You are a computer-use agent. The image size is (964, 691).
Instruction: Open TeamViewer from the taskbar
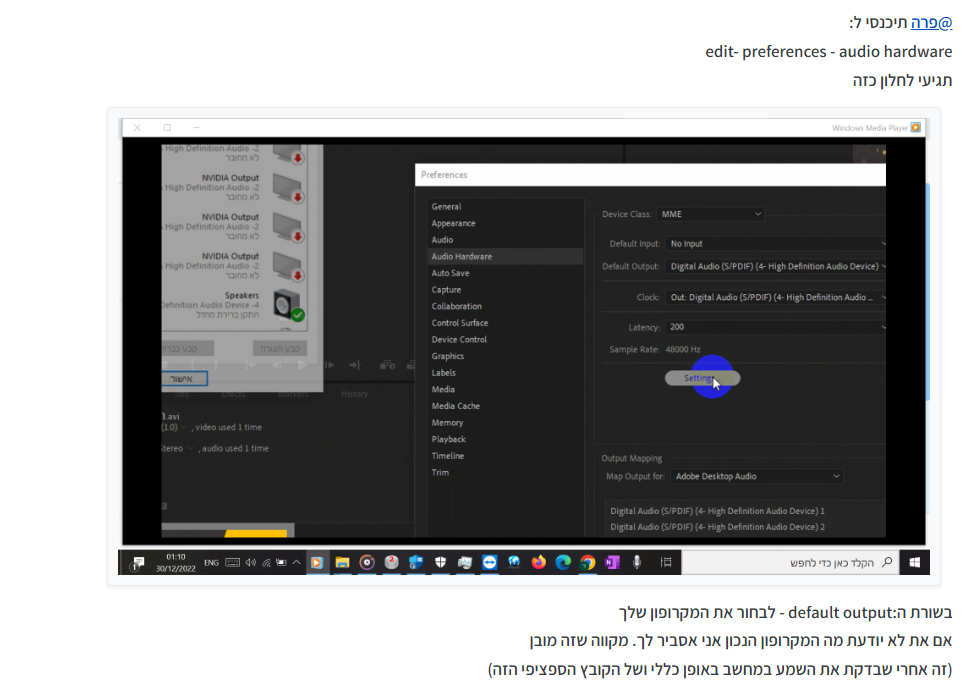coord(489,562)
